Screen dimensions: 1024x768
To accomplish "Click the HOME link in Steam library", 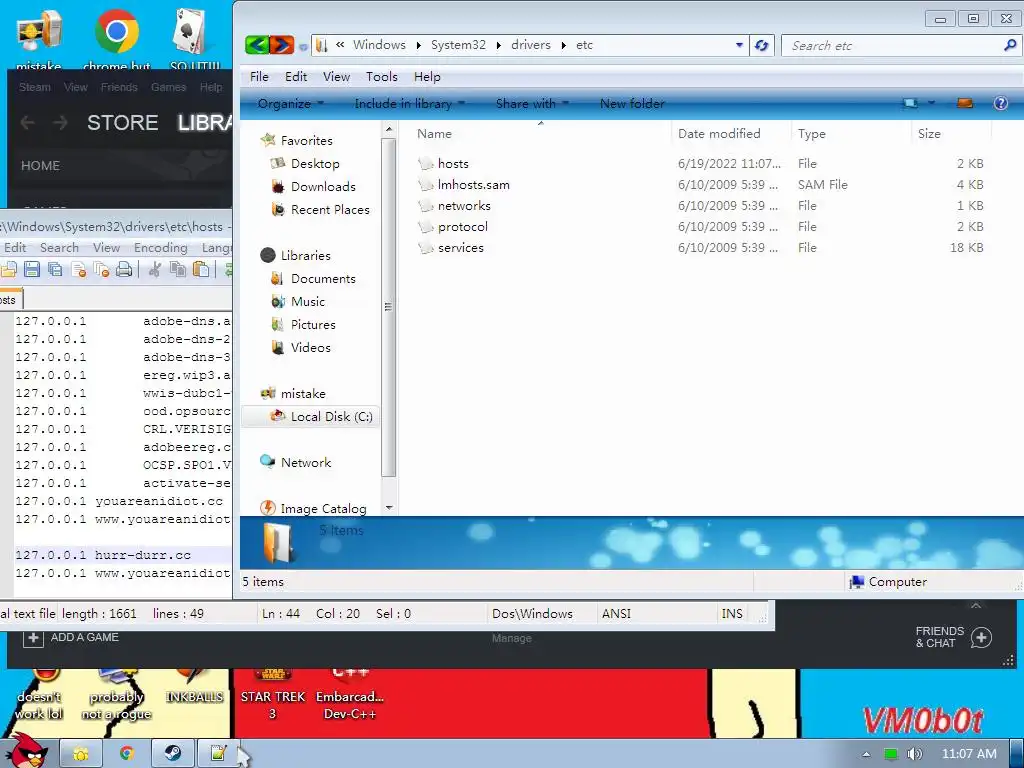I will click(40, 166).
